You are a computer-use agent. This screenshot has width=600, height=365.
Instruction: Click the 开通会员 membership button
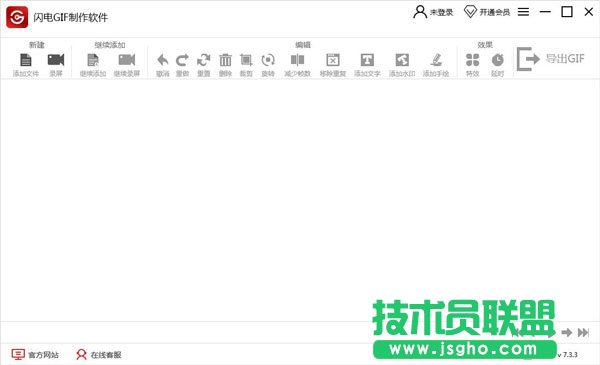pyautogui.click(x=487, y=12)
